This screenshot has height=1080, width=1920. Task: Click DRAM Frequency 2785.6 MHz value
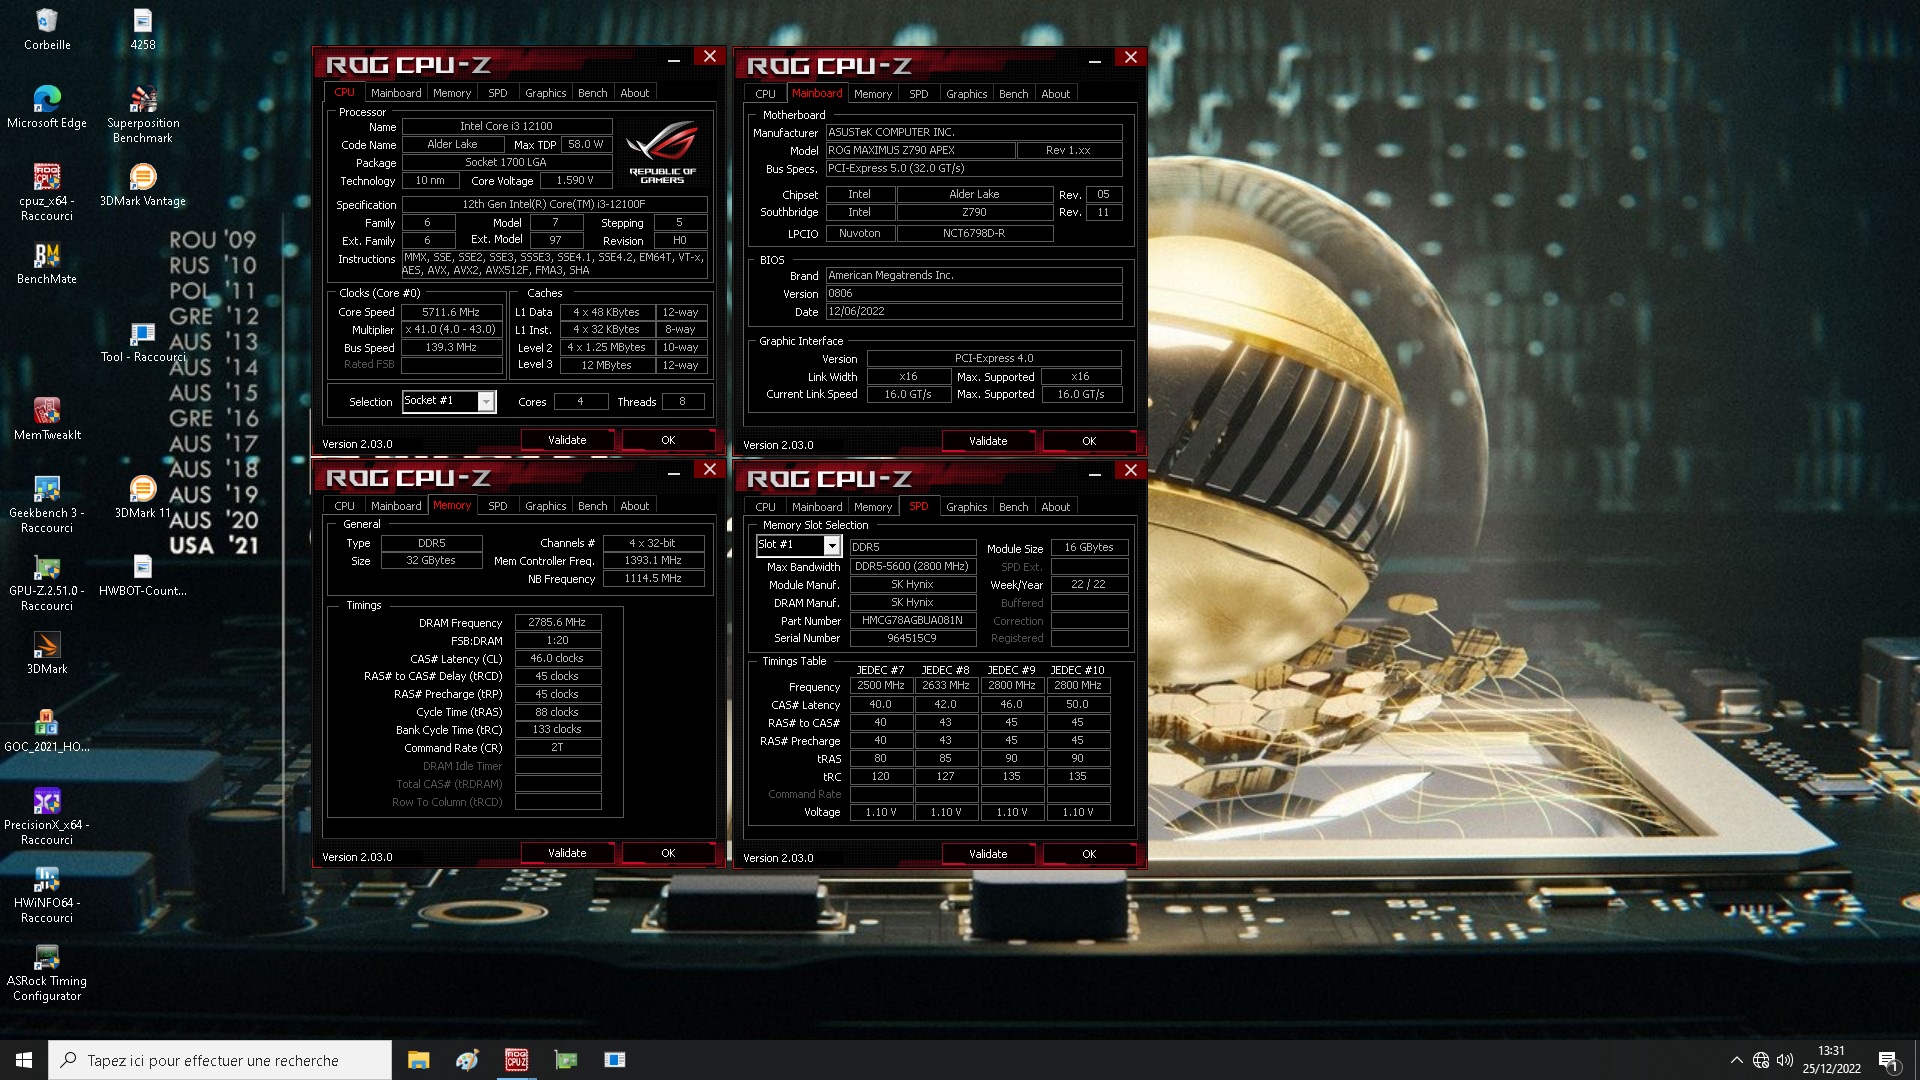(558, 622)
